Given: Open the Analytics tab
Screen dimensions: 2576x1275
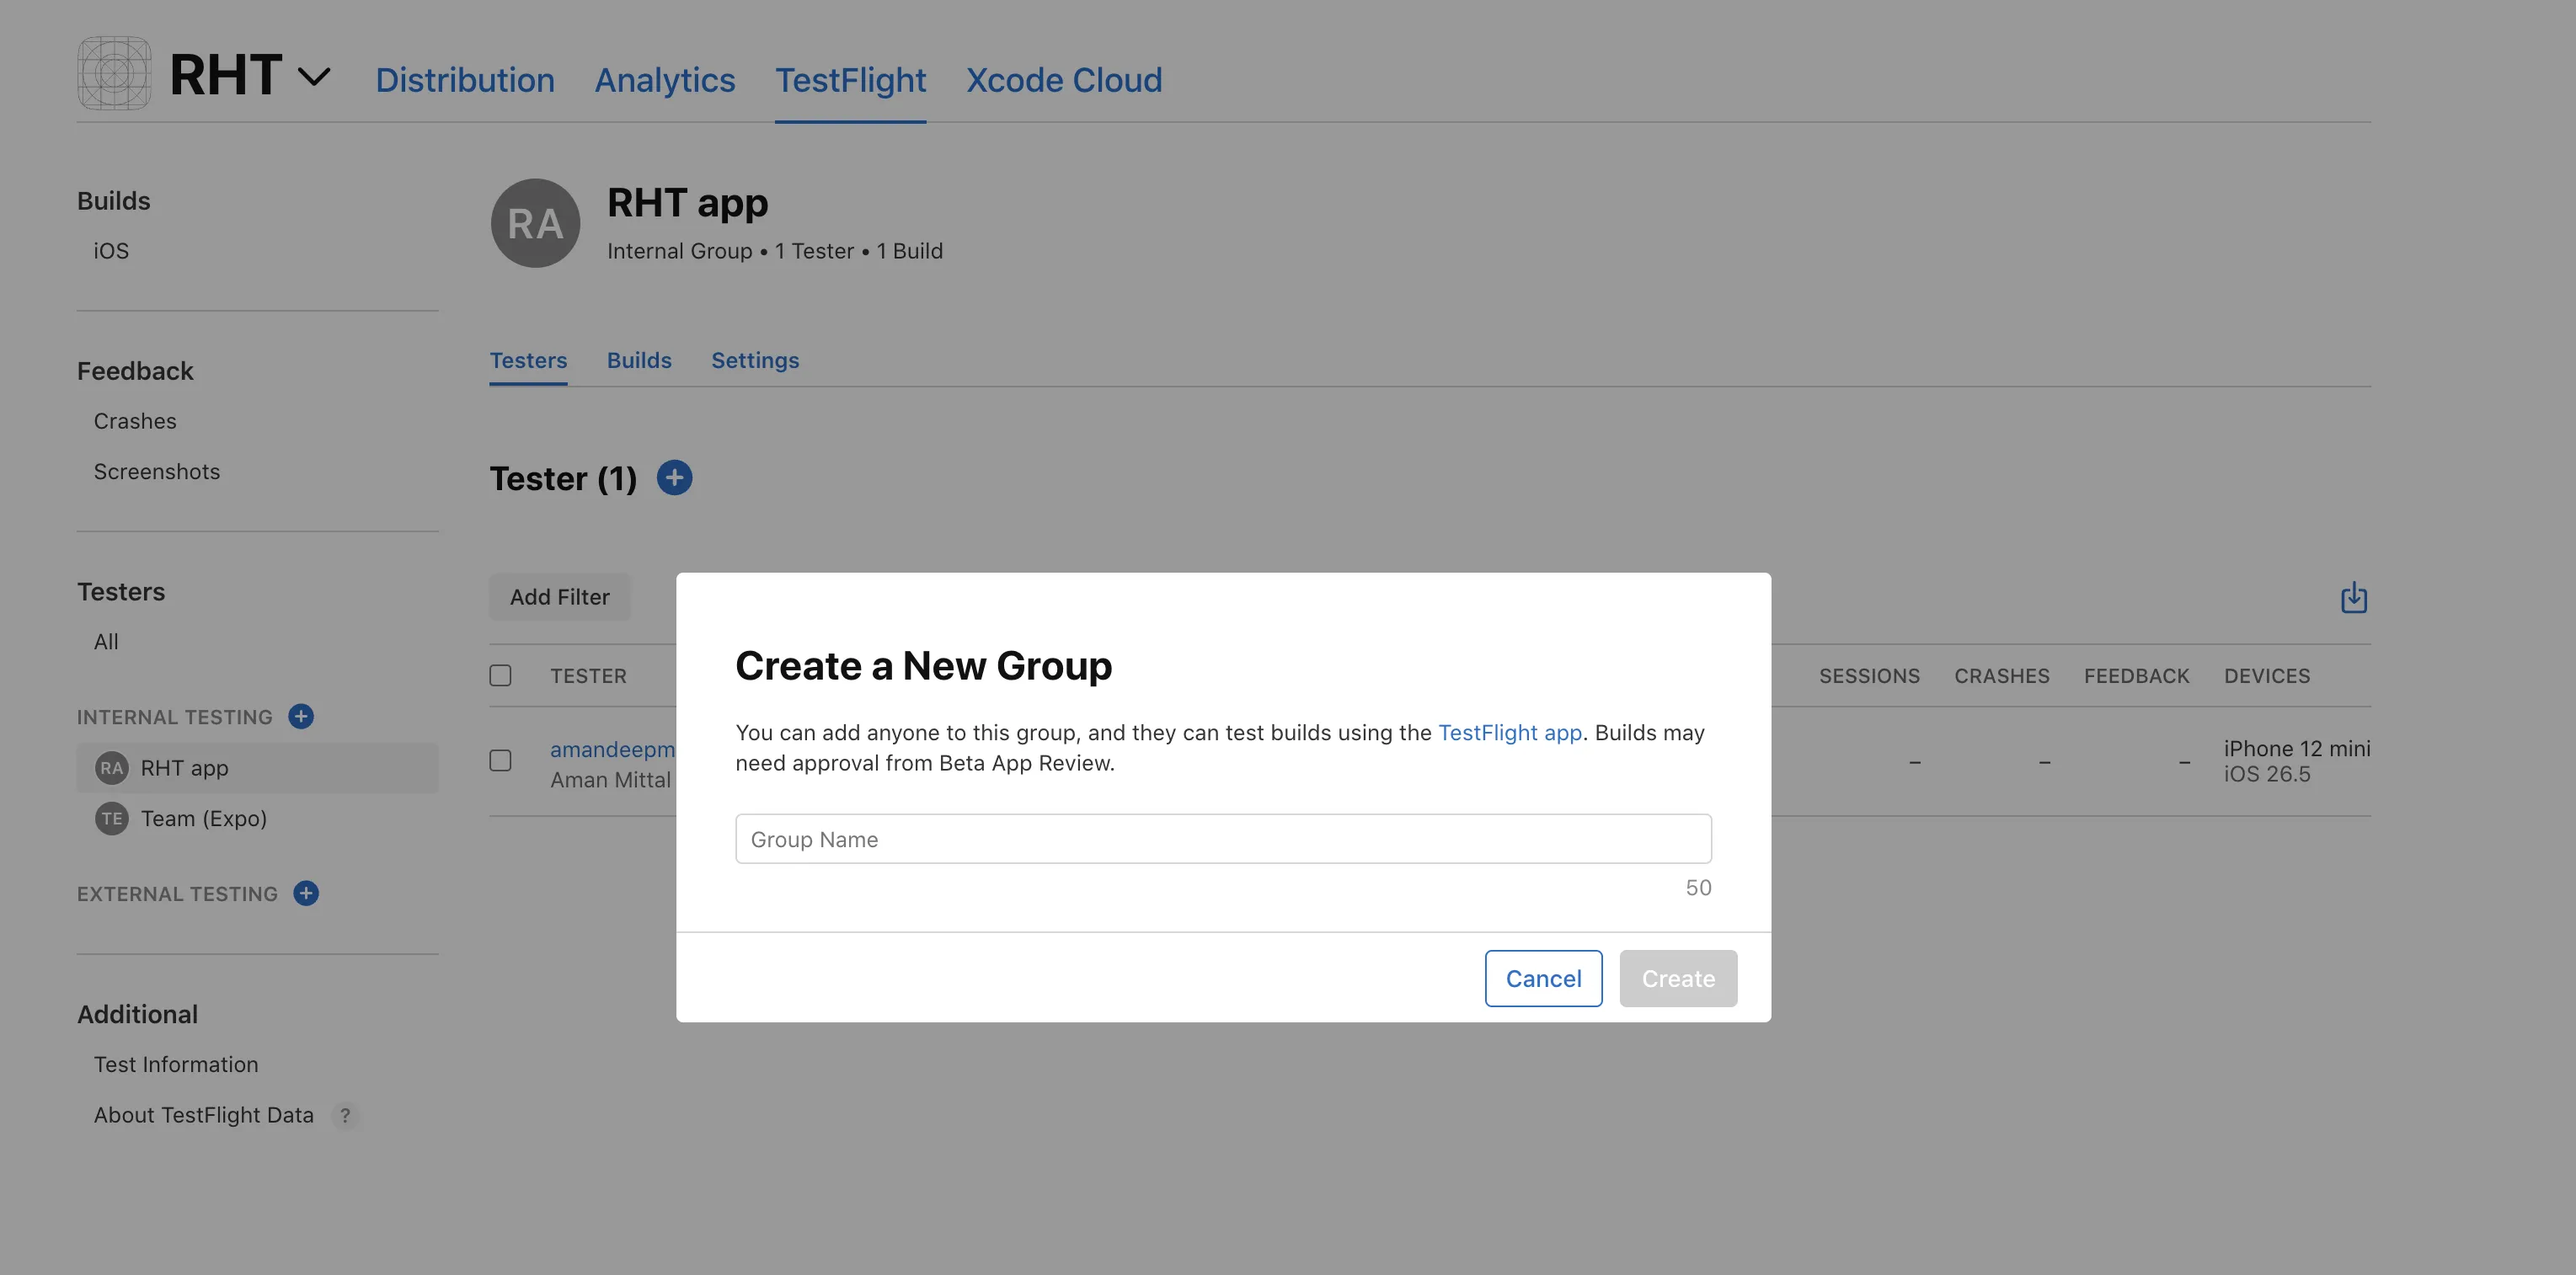Looking at the screenshot, I should coord(665,80).
